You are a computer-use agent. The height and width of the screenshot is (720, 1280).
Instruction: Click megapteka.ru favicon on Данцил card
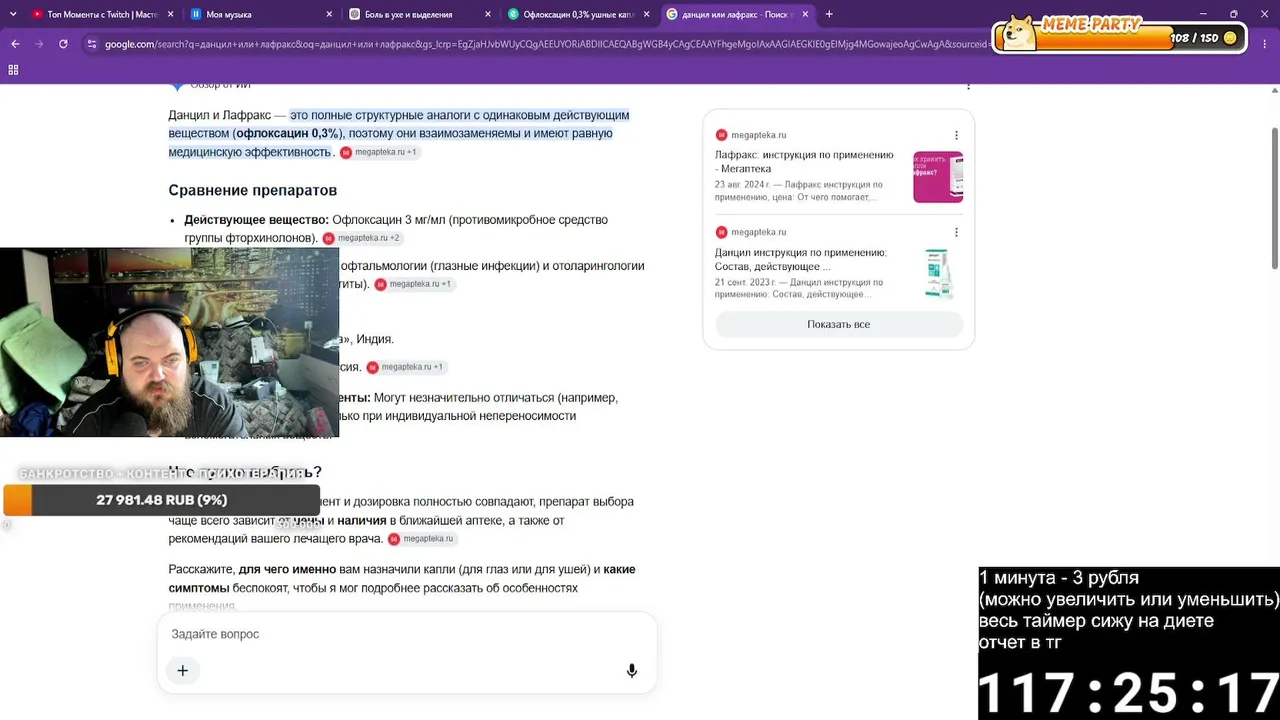(721, 232)
